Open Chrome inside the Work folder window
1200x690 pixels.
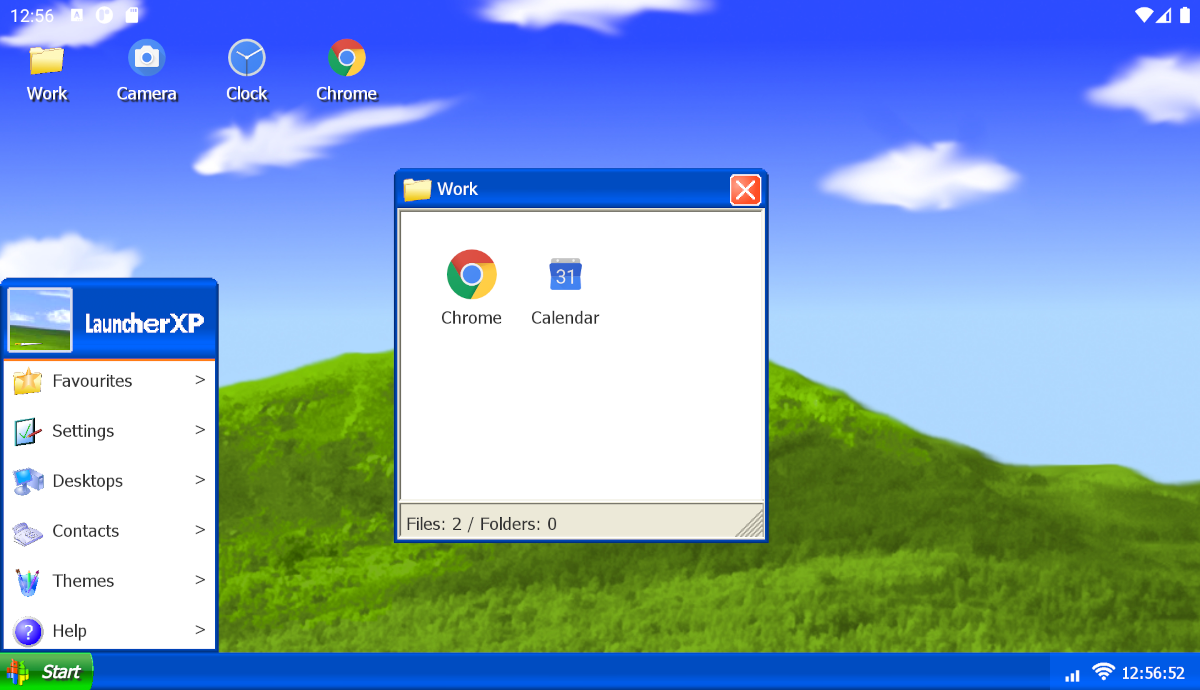(471, 288)
